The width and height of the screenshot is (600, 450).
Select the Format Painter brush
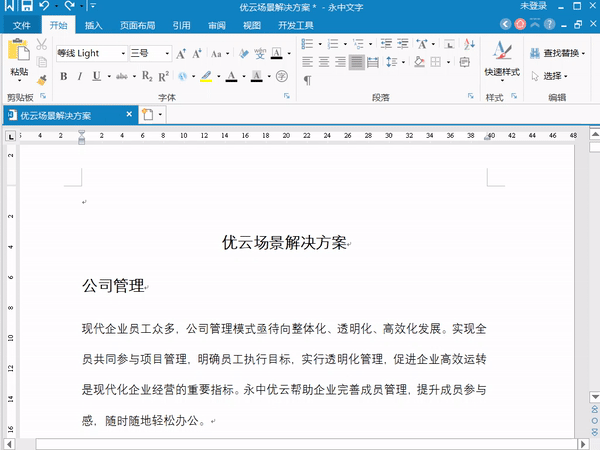(42, 80)
